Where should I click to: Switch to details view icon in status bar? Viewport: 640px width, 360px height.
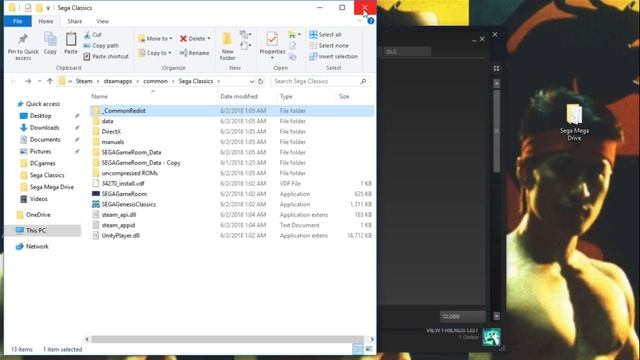(358, 349)
